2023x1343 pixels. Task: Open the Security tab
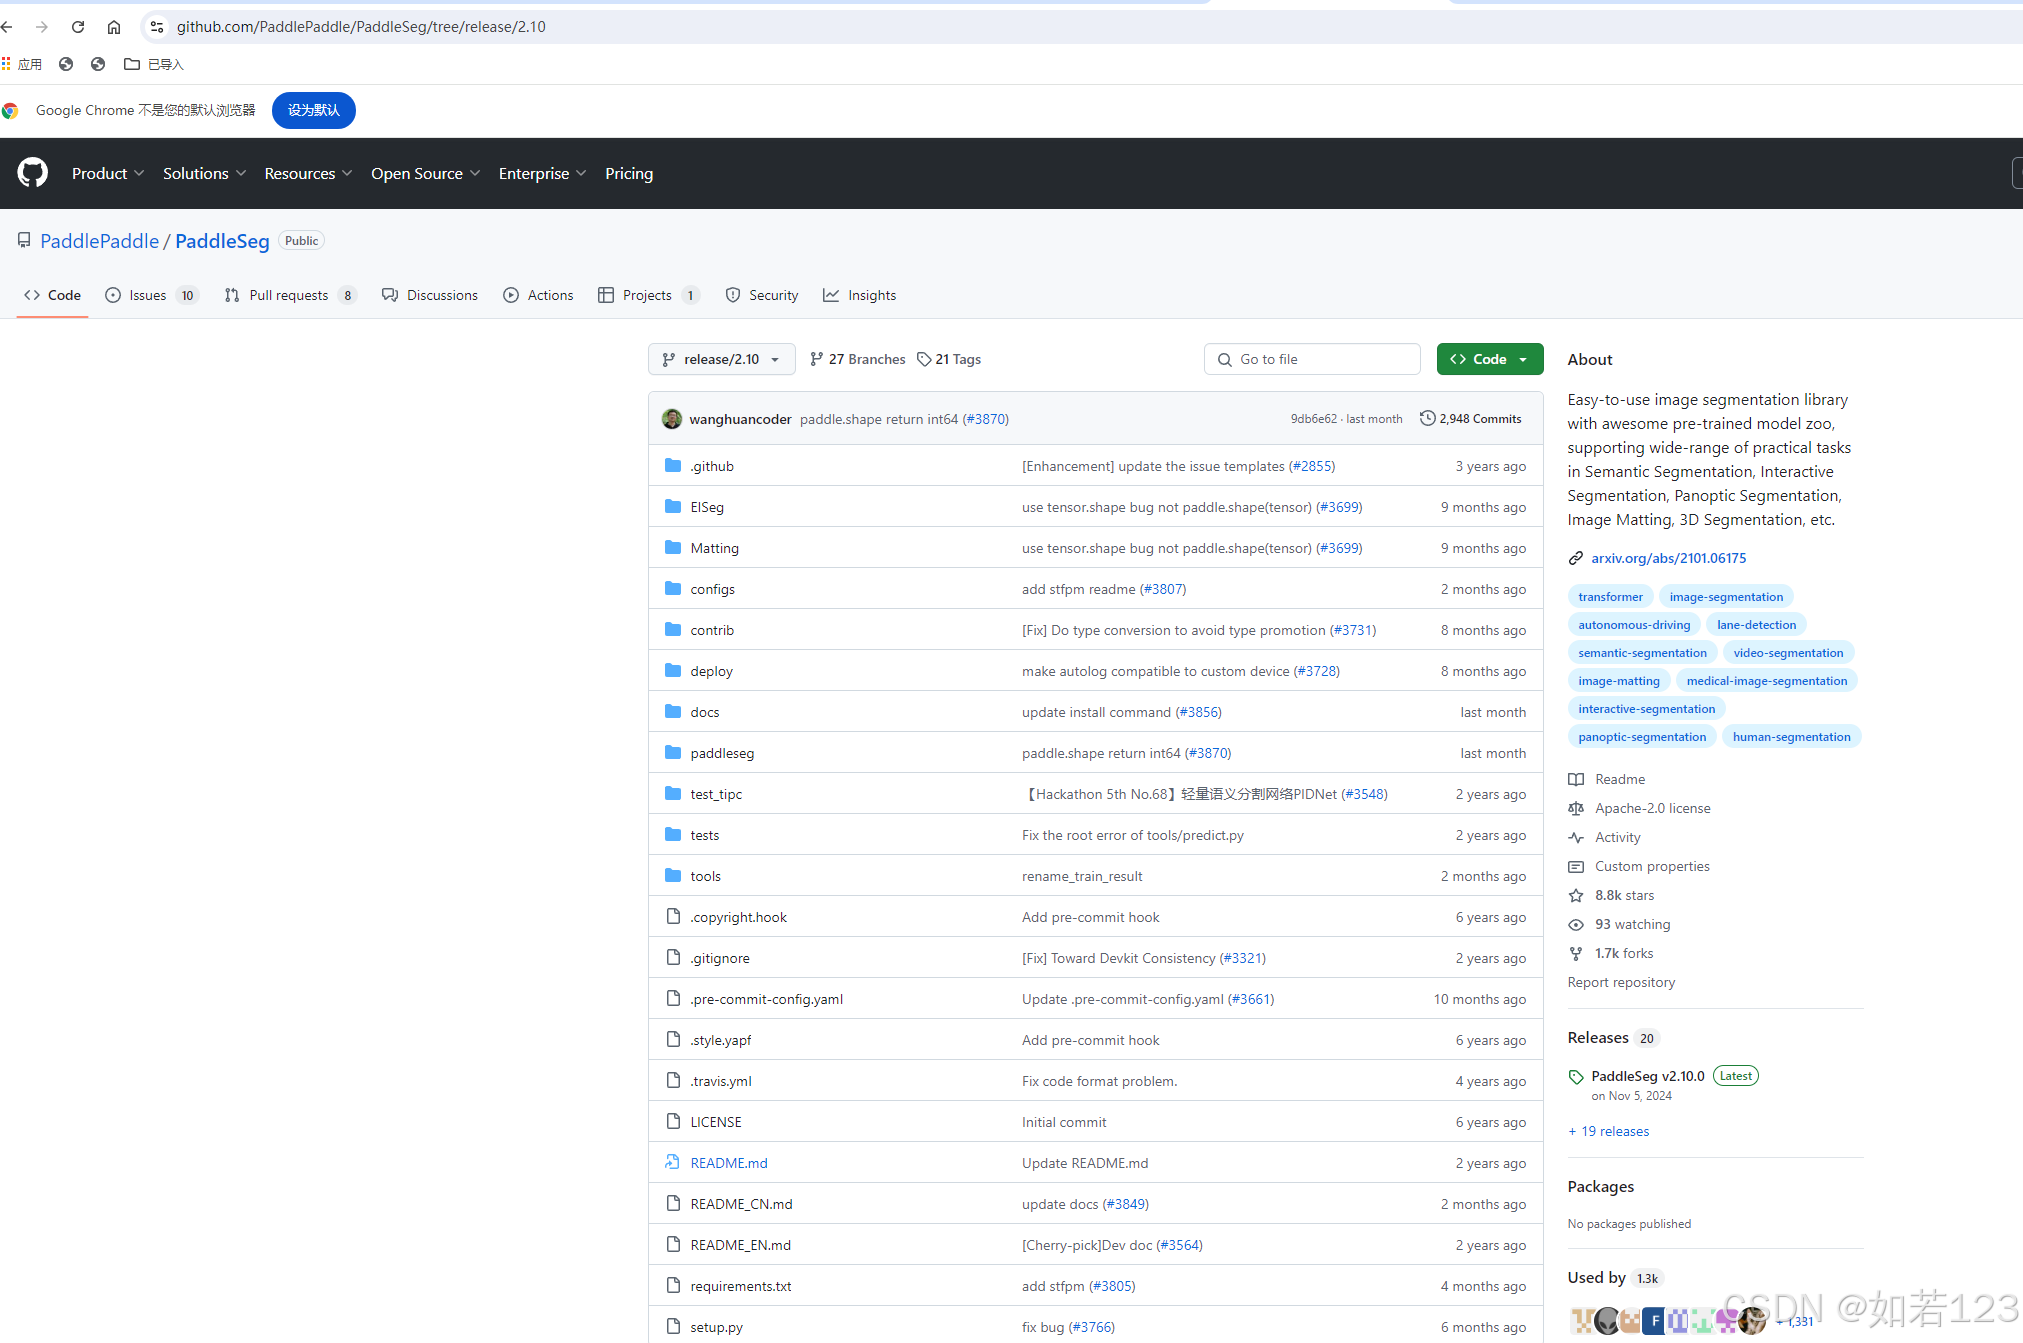[x=762, y=295]
